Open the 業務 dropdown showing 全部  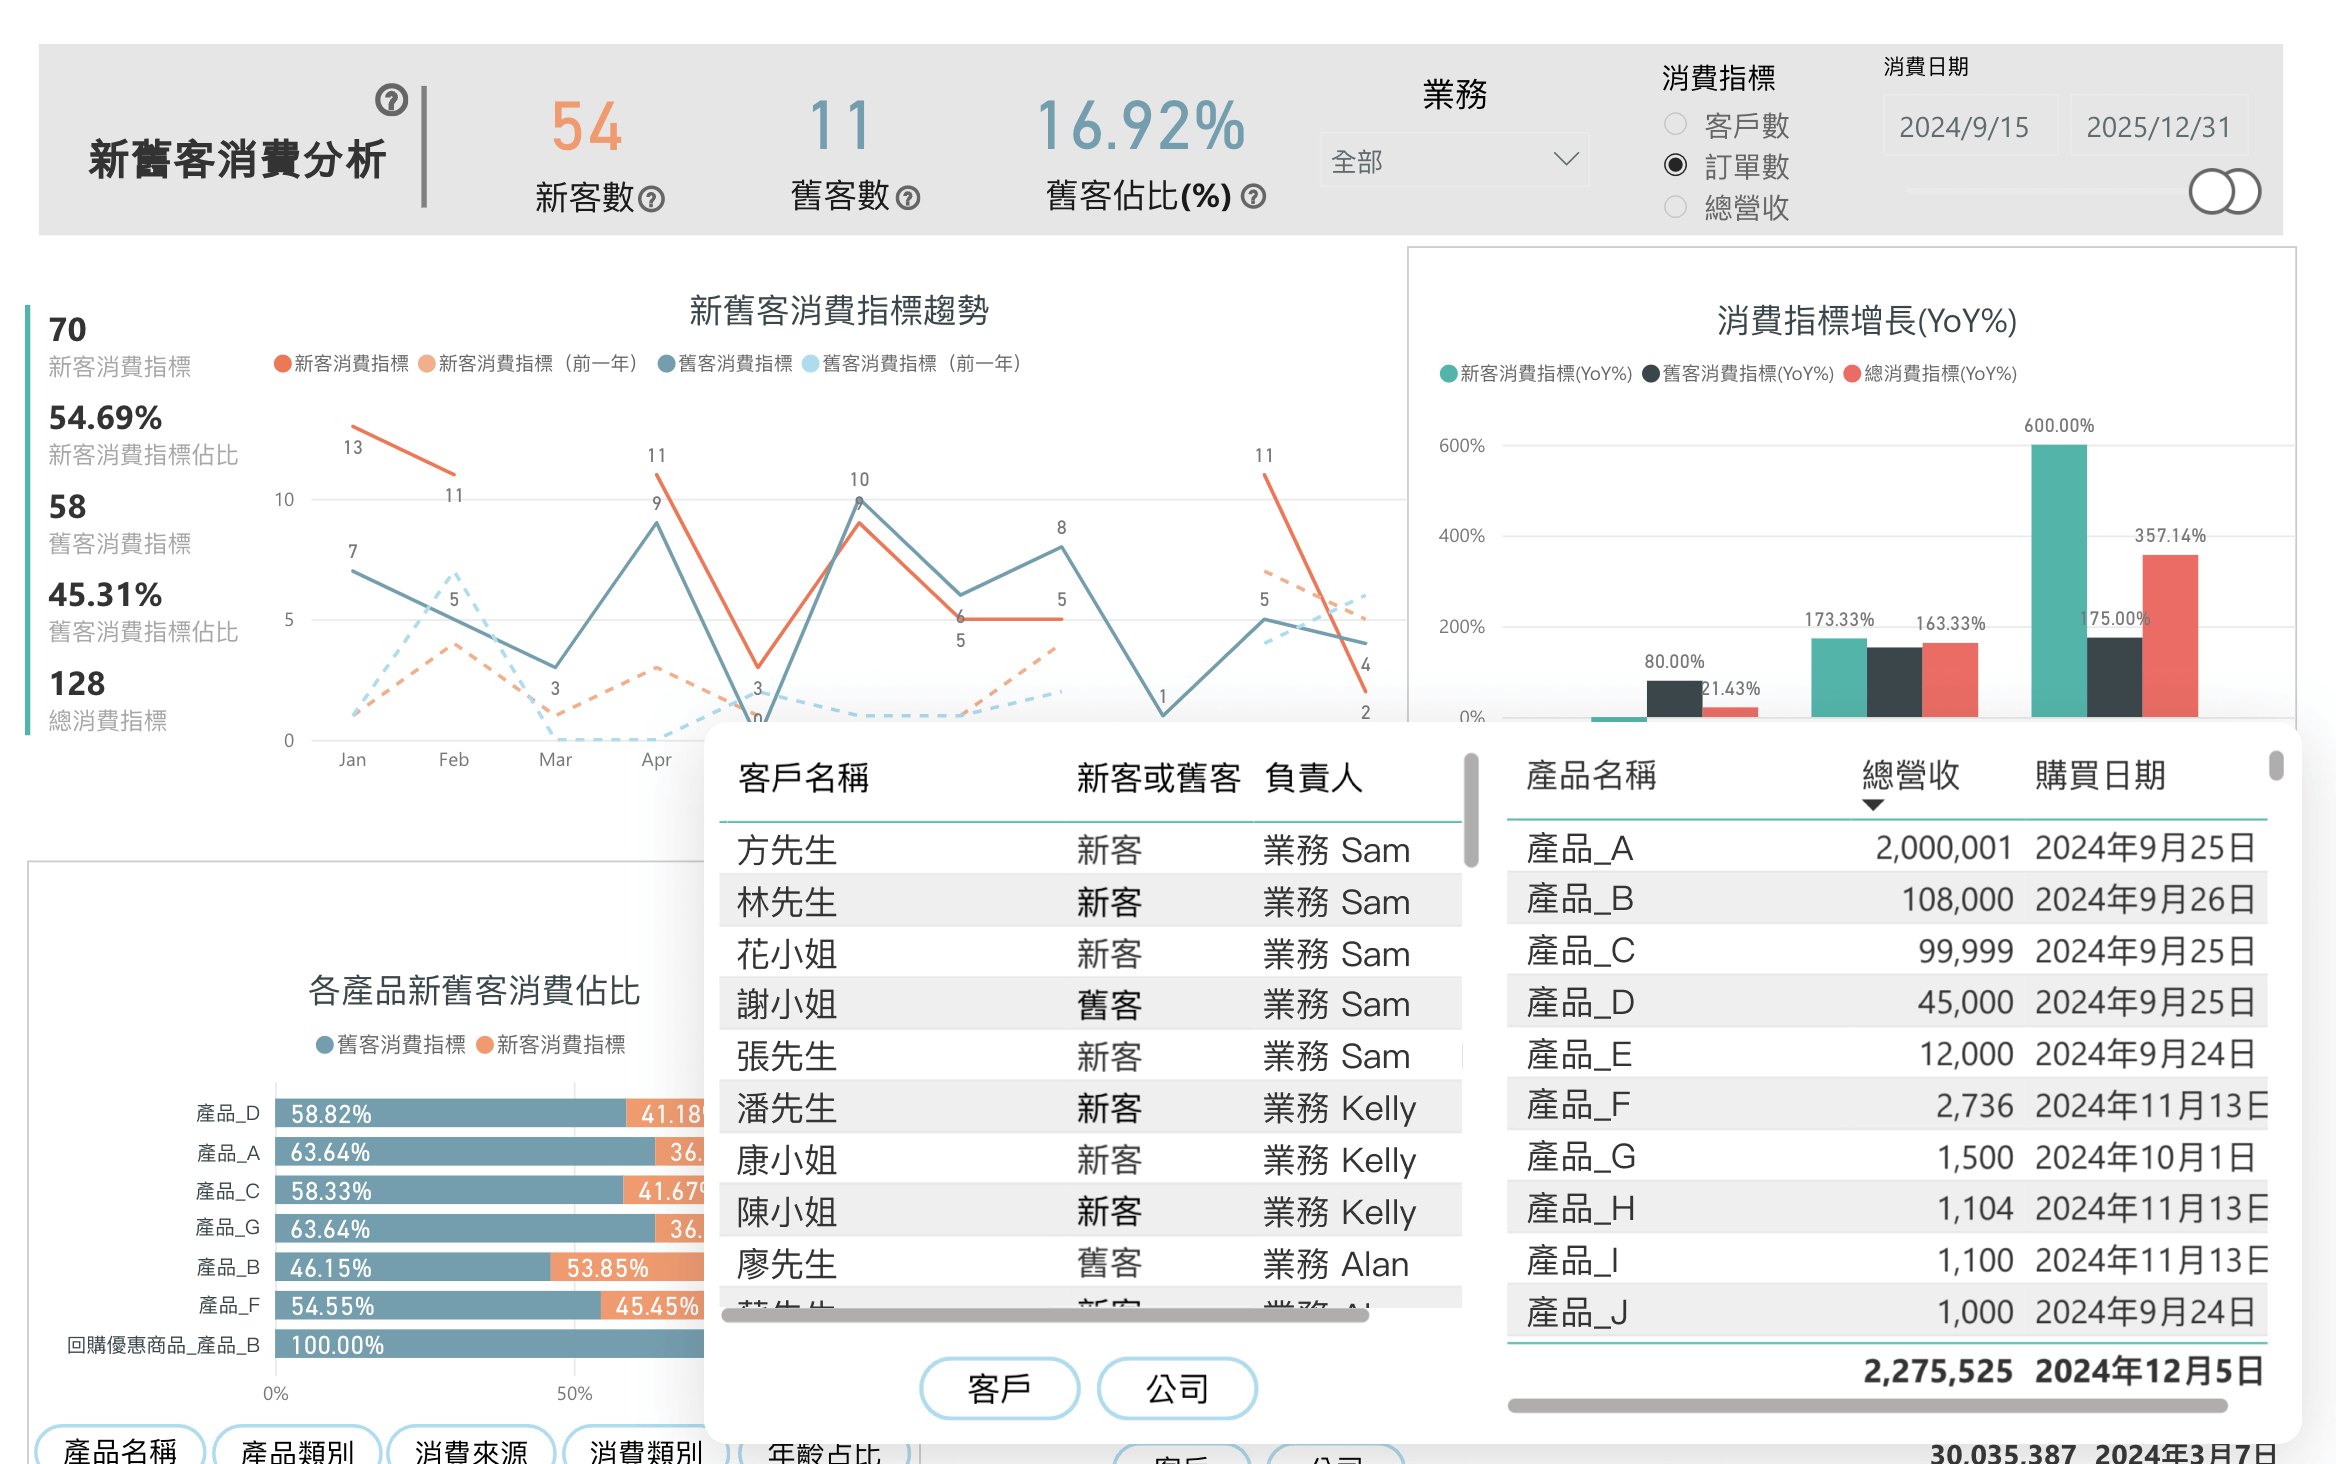point(1454,161)
